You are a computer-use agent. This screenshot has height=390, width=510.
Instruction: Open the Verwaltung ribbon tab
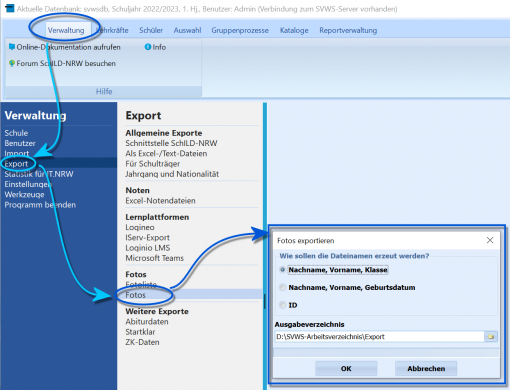[x=66, y=30]
